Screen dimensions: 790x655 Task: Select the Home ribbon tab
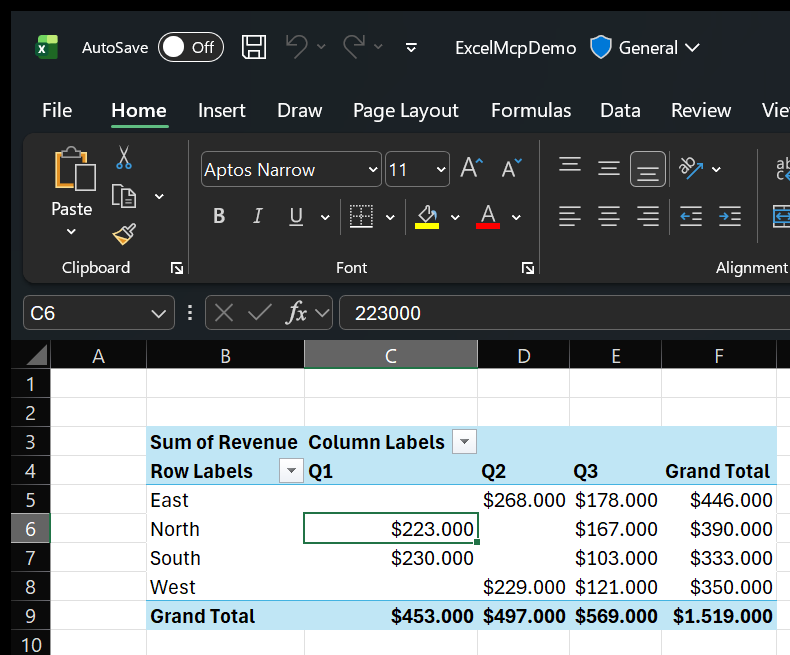[139, 110]
